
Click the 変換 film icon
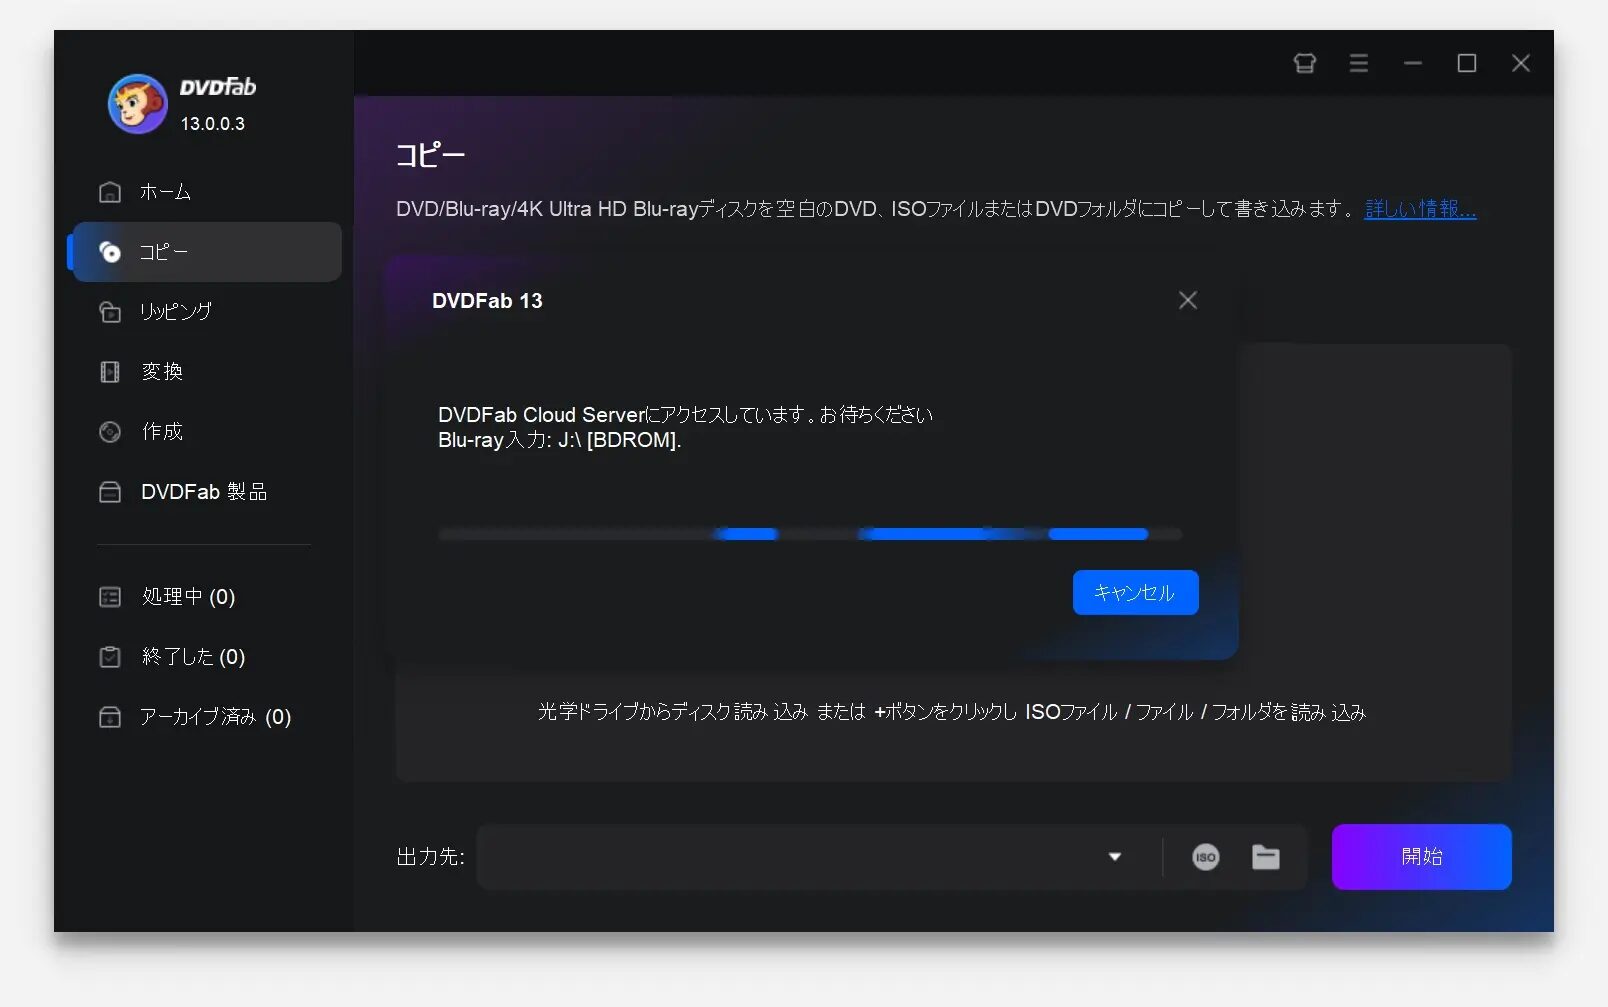pyautogui.click(x=110, y=372)
